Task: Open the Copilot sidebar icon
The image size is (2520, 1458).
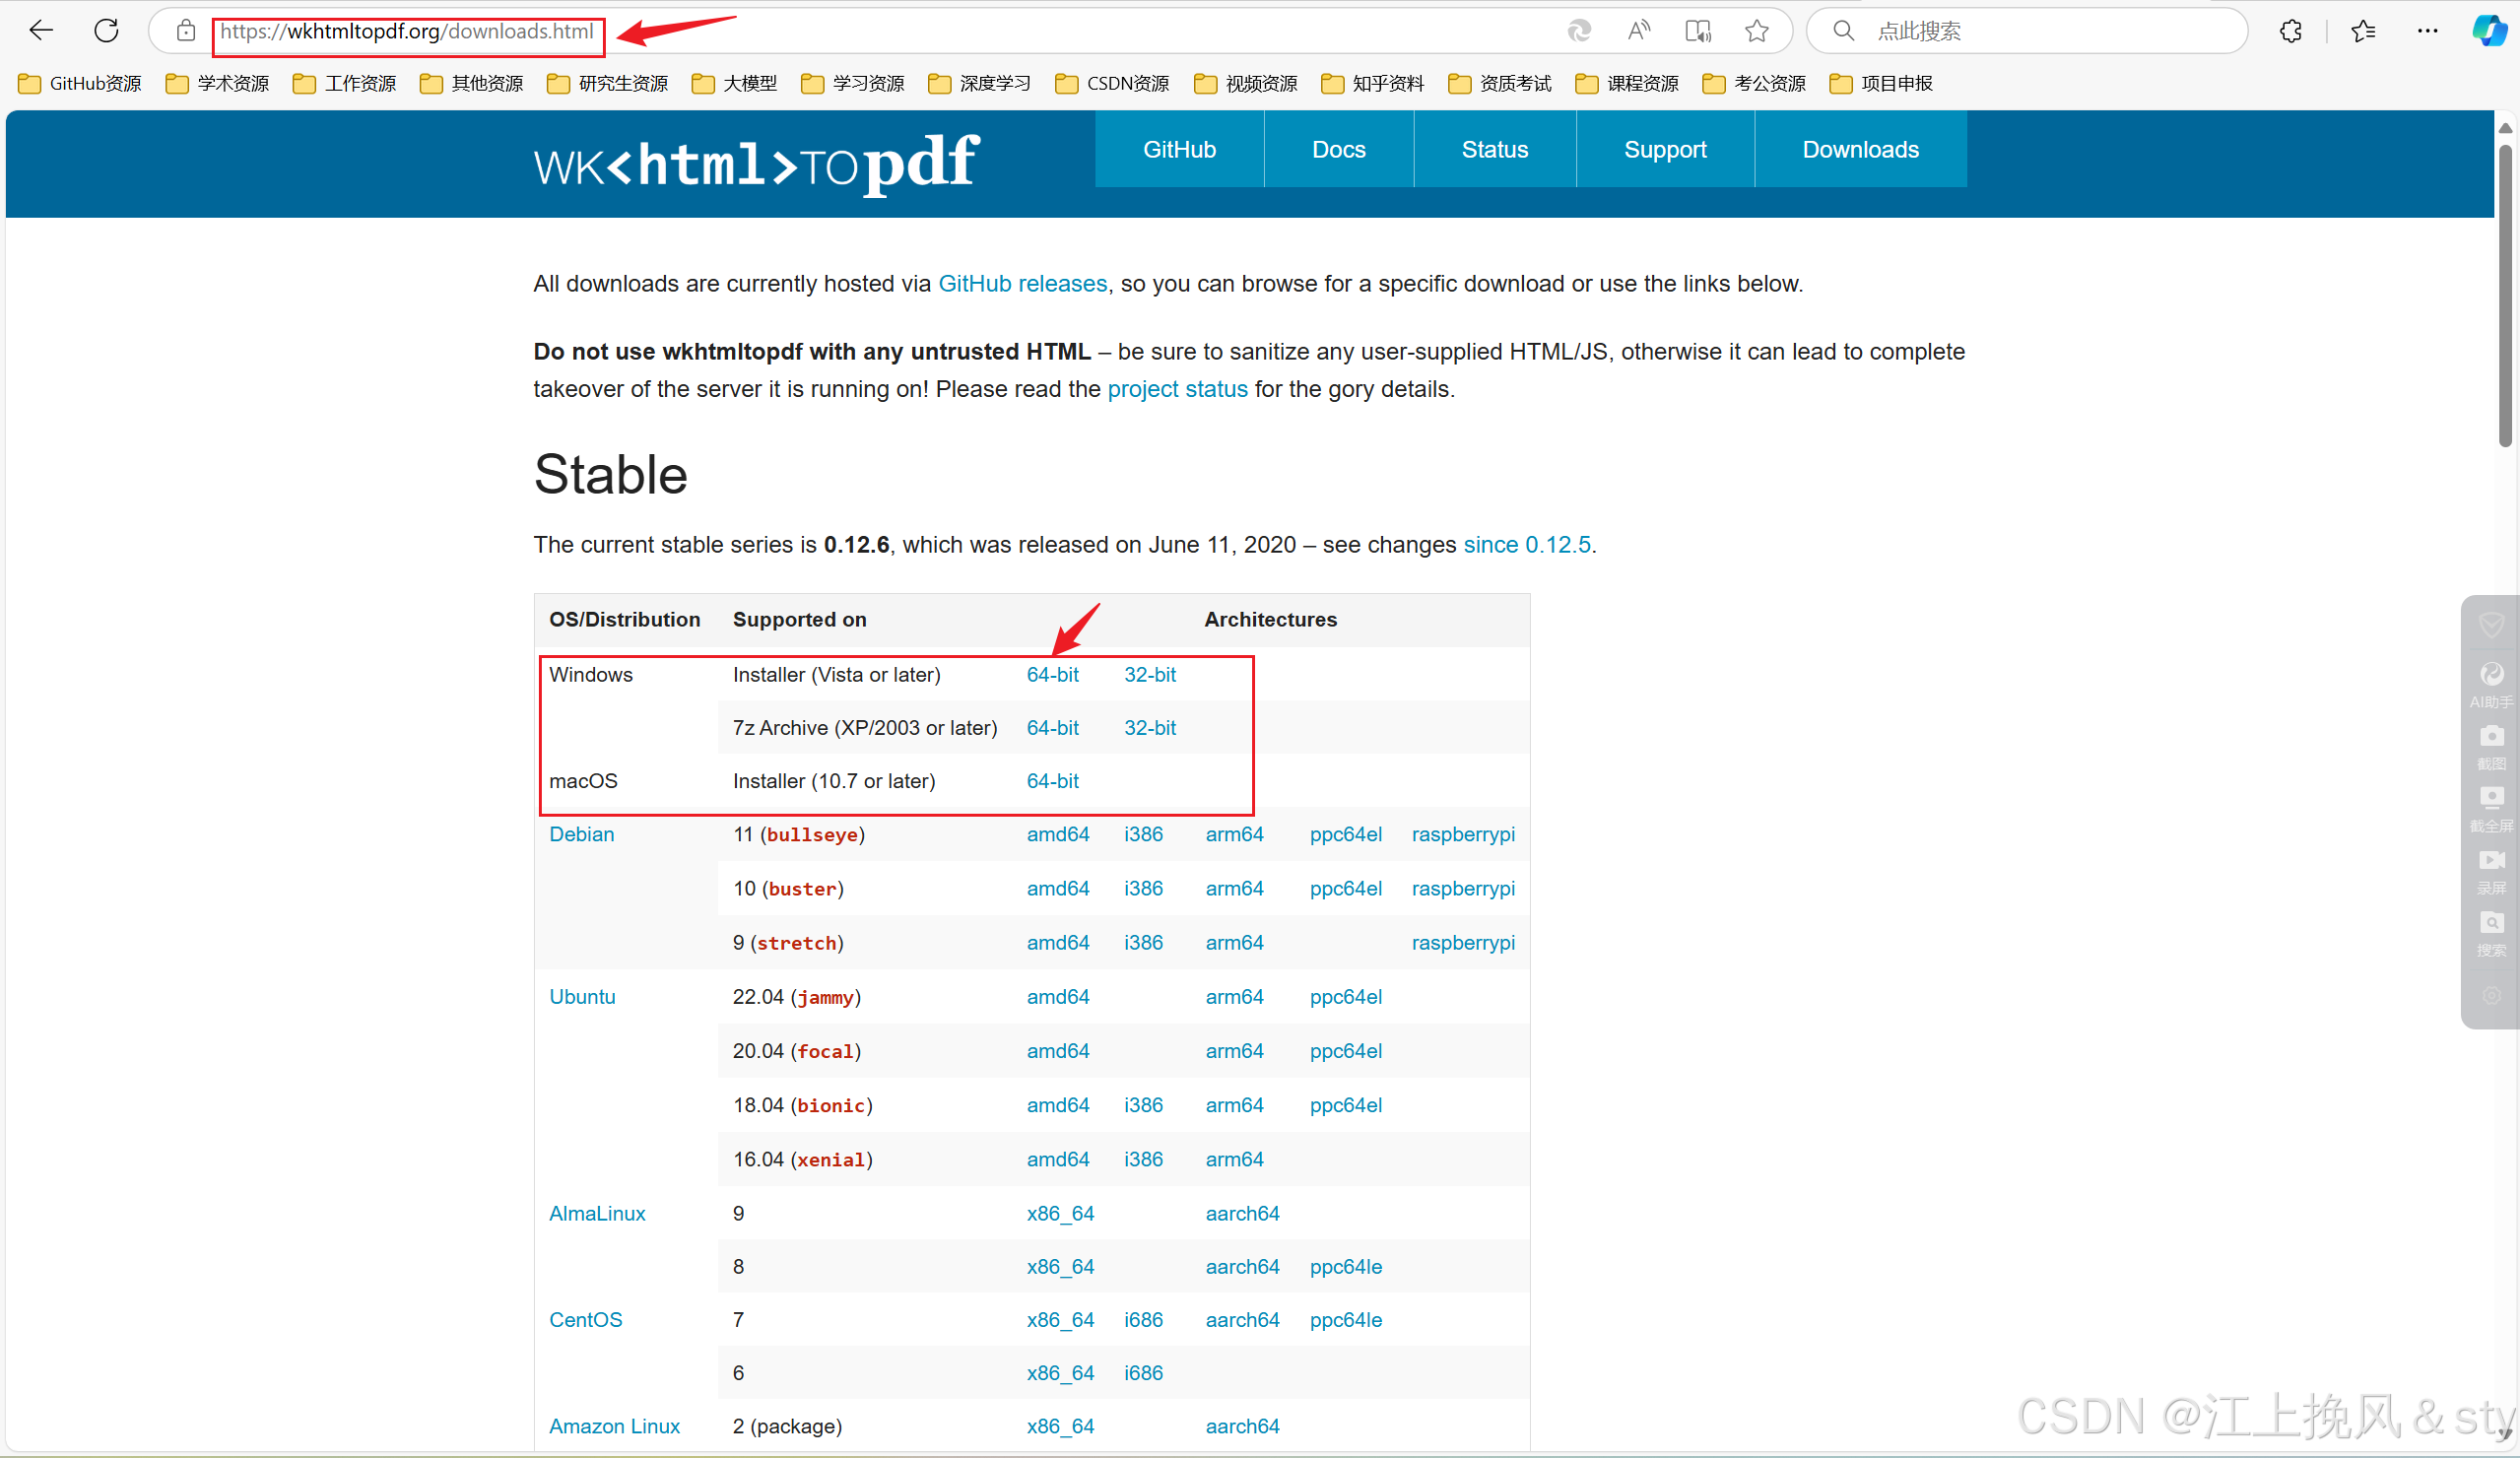Action: pos(2490,31)
